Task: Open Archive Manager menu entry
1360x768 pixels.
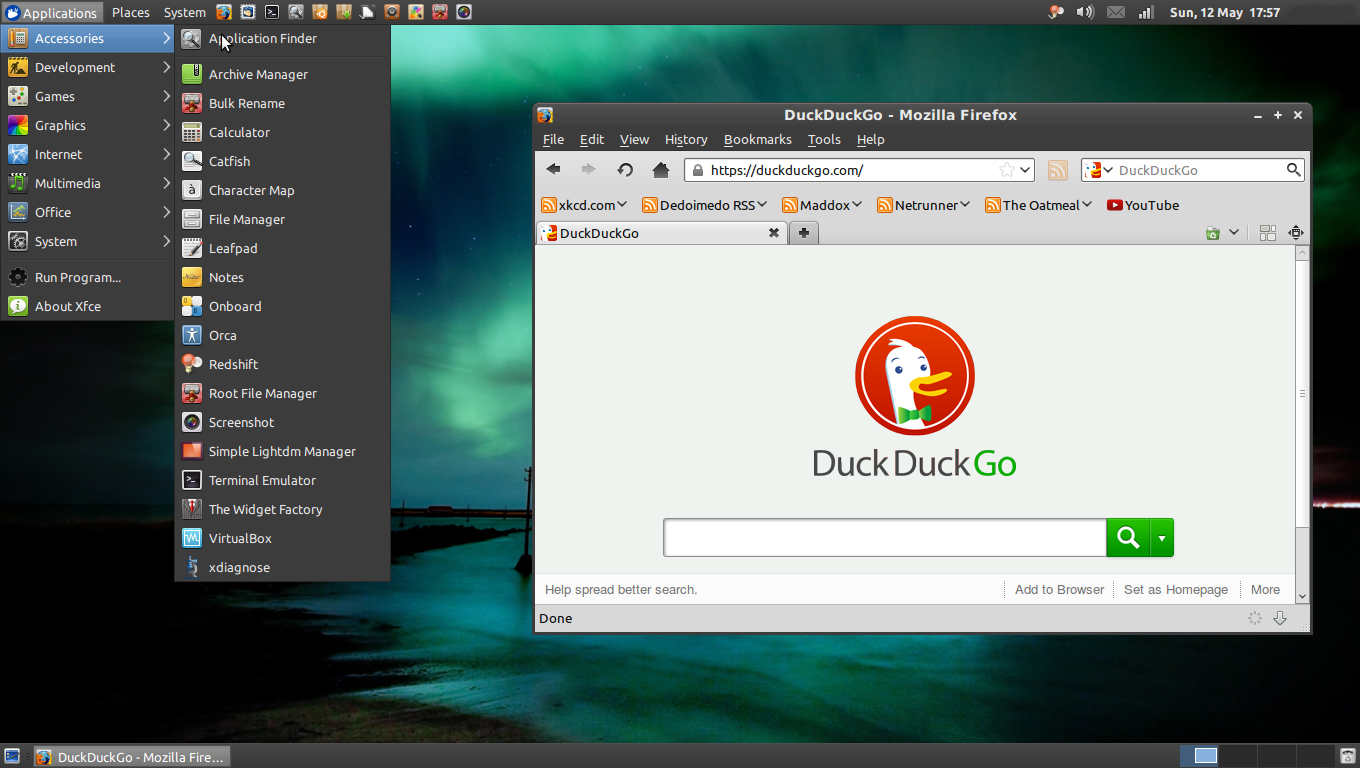Action: click(282, 74)
